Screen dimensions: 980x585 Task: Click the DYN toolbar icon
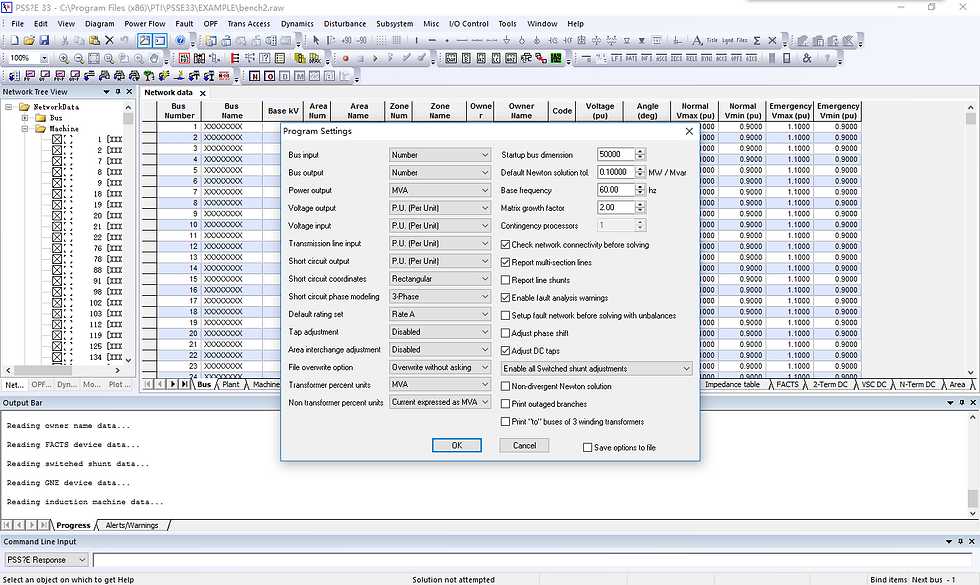pos(706,59)
